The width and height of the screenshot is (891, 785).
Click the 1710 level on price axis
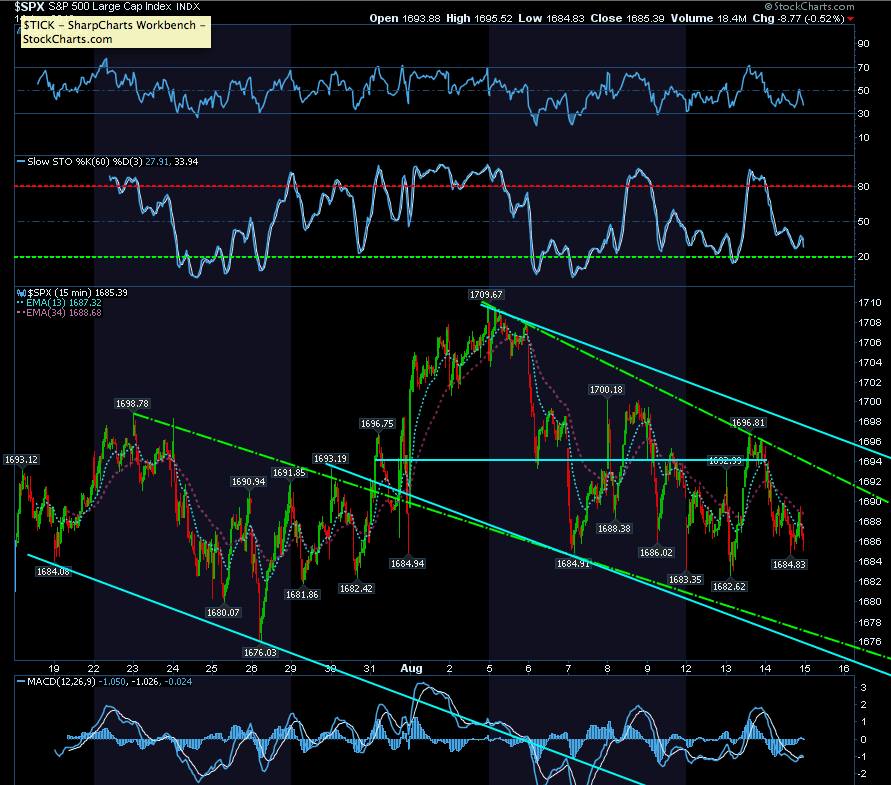tap(869, 302)
